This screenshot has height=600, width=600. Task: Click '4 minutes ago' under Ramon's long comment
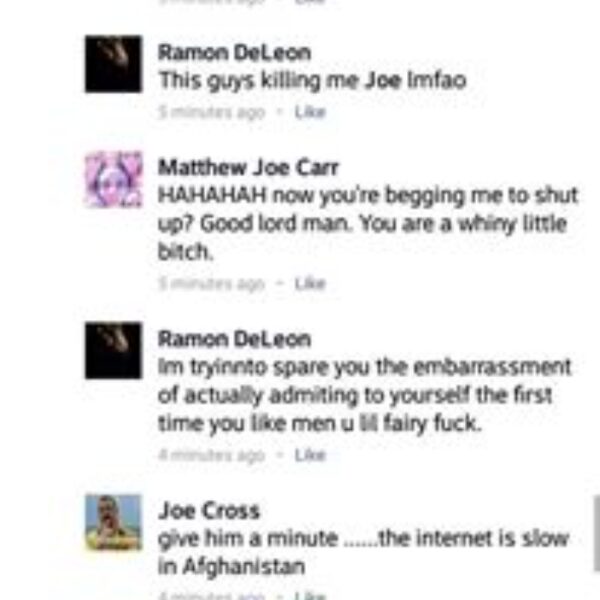[x=212, y=455]
